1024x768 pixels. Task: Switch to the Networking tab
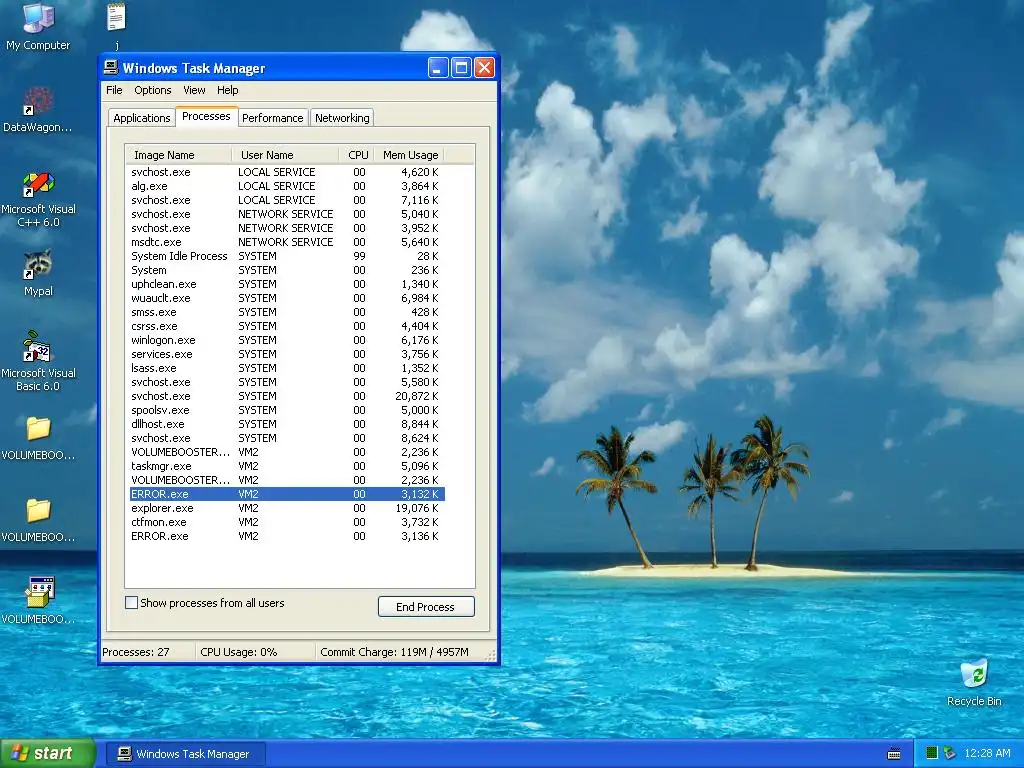[x=342, y=118]
